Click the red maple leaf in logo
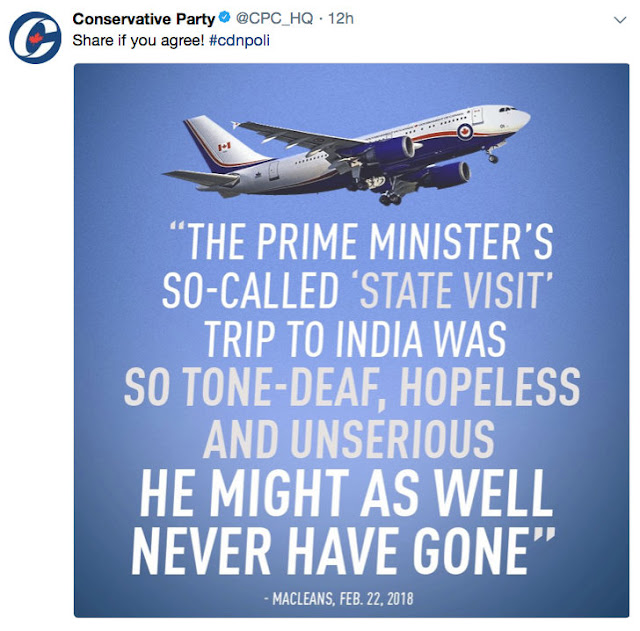The image size is (640, 631). [x=36, y=39]
